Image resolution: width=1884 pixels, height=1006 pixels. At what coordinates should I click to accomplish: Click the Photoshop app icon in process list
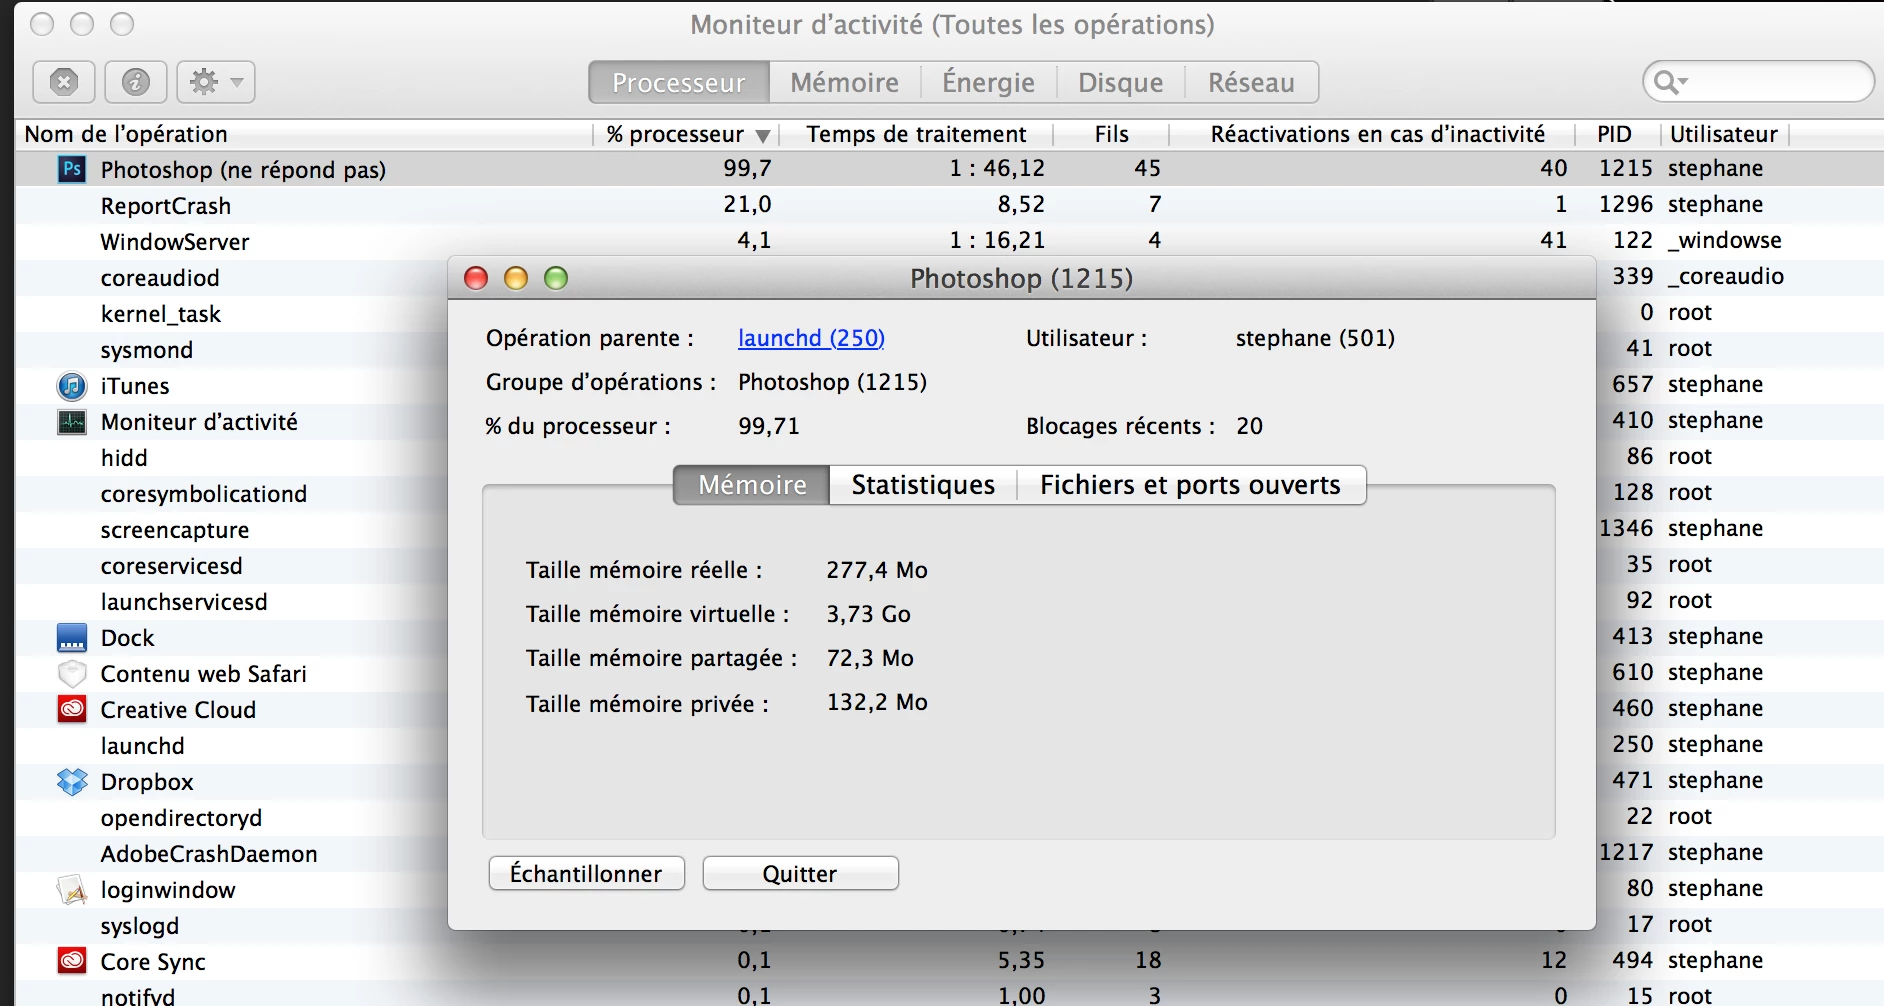coord(72,169)
